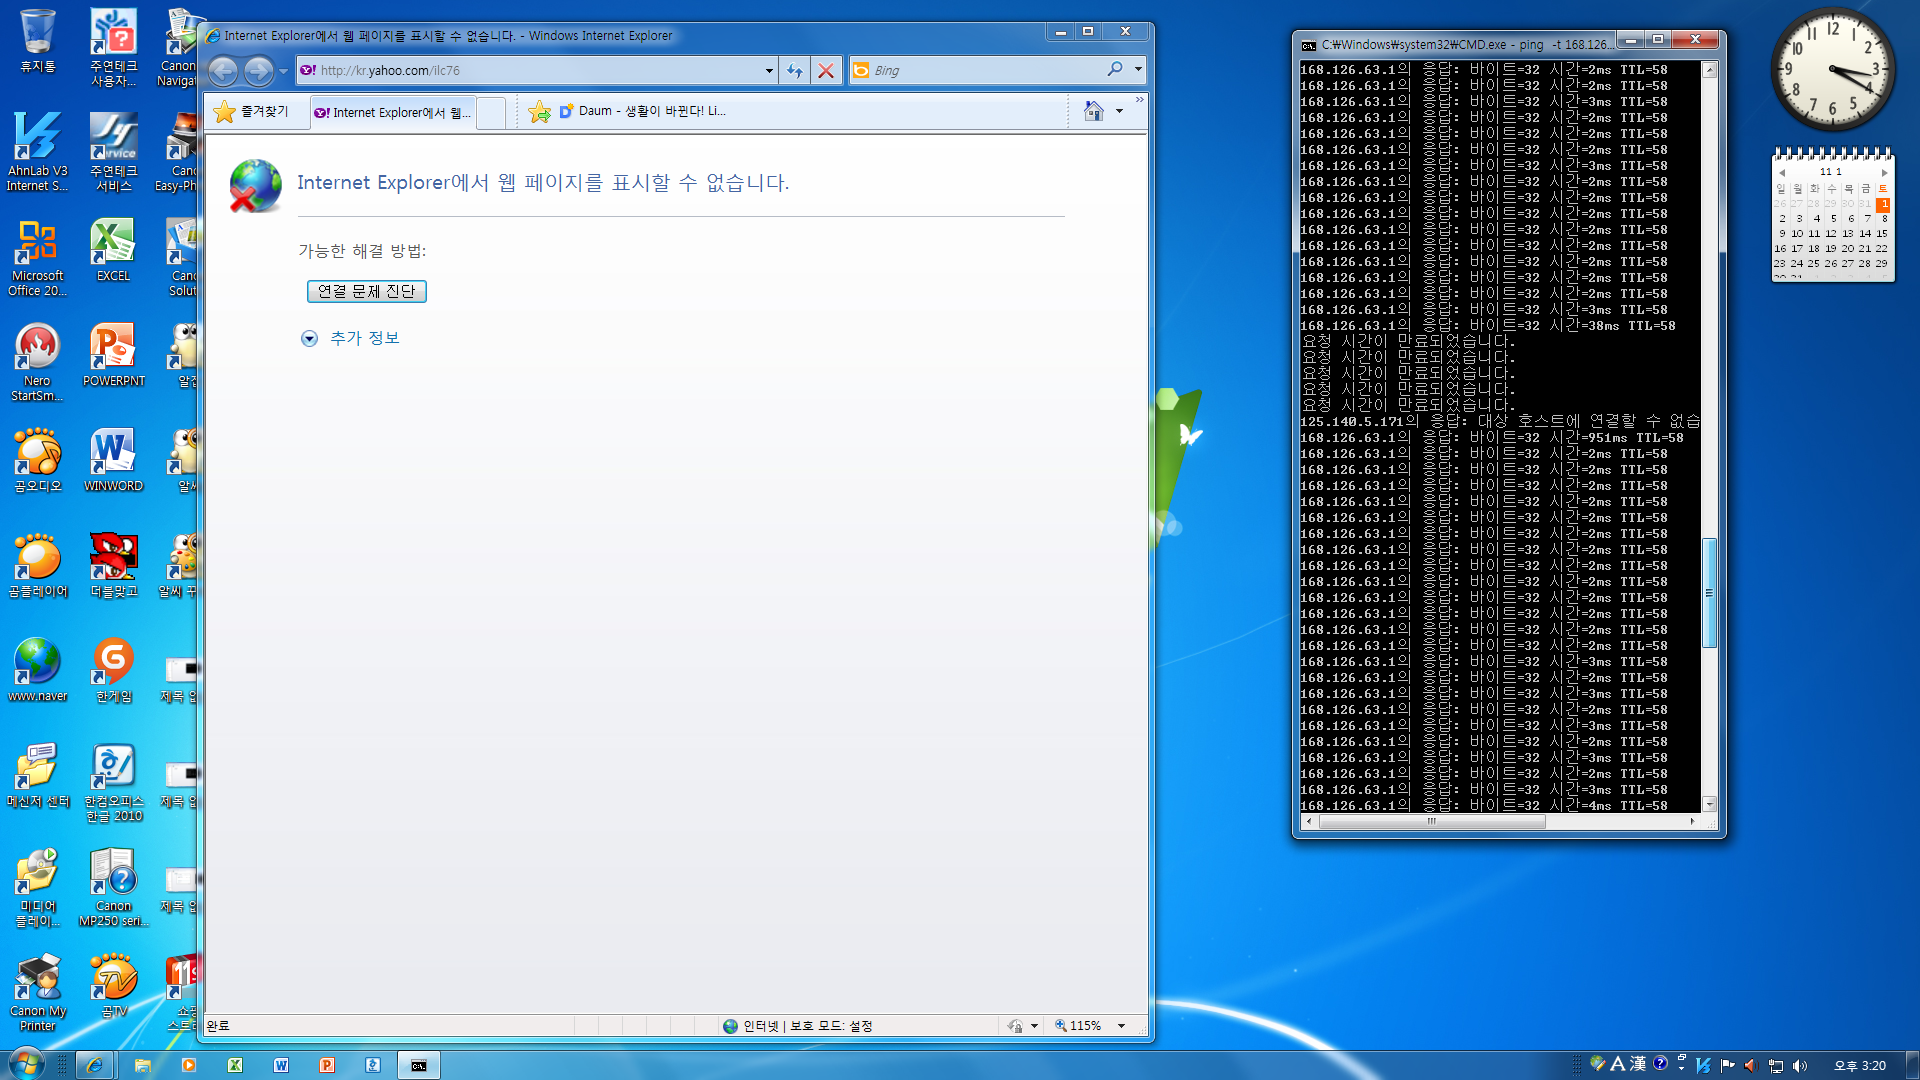Open the AhnLab V3 Internet Security desktop icon
This screenshot has height=1080, width=1920.
pyautogui.click(x=38, y=151)
